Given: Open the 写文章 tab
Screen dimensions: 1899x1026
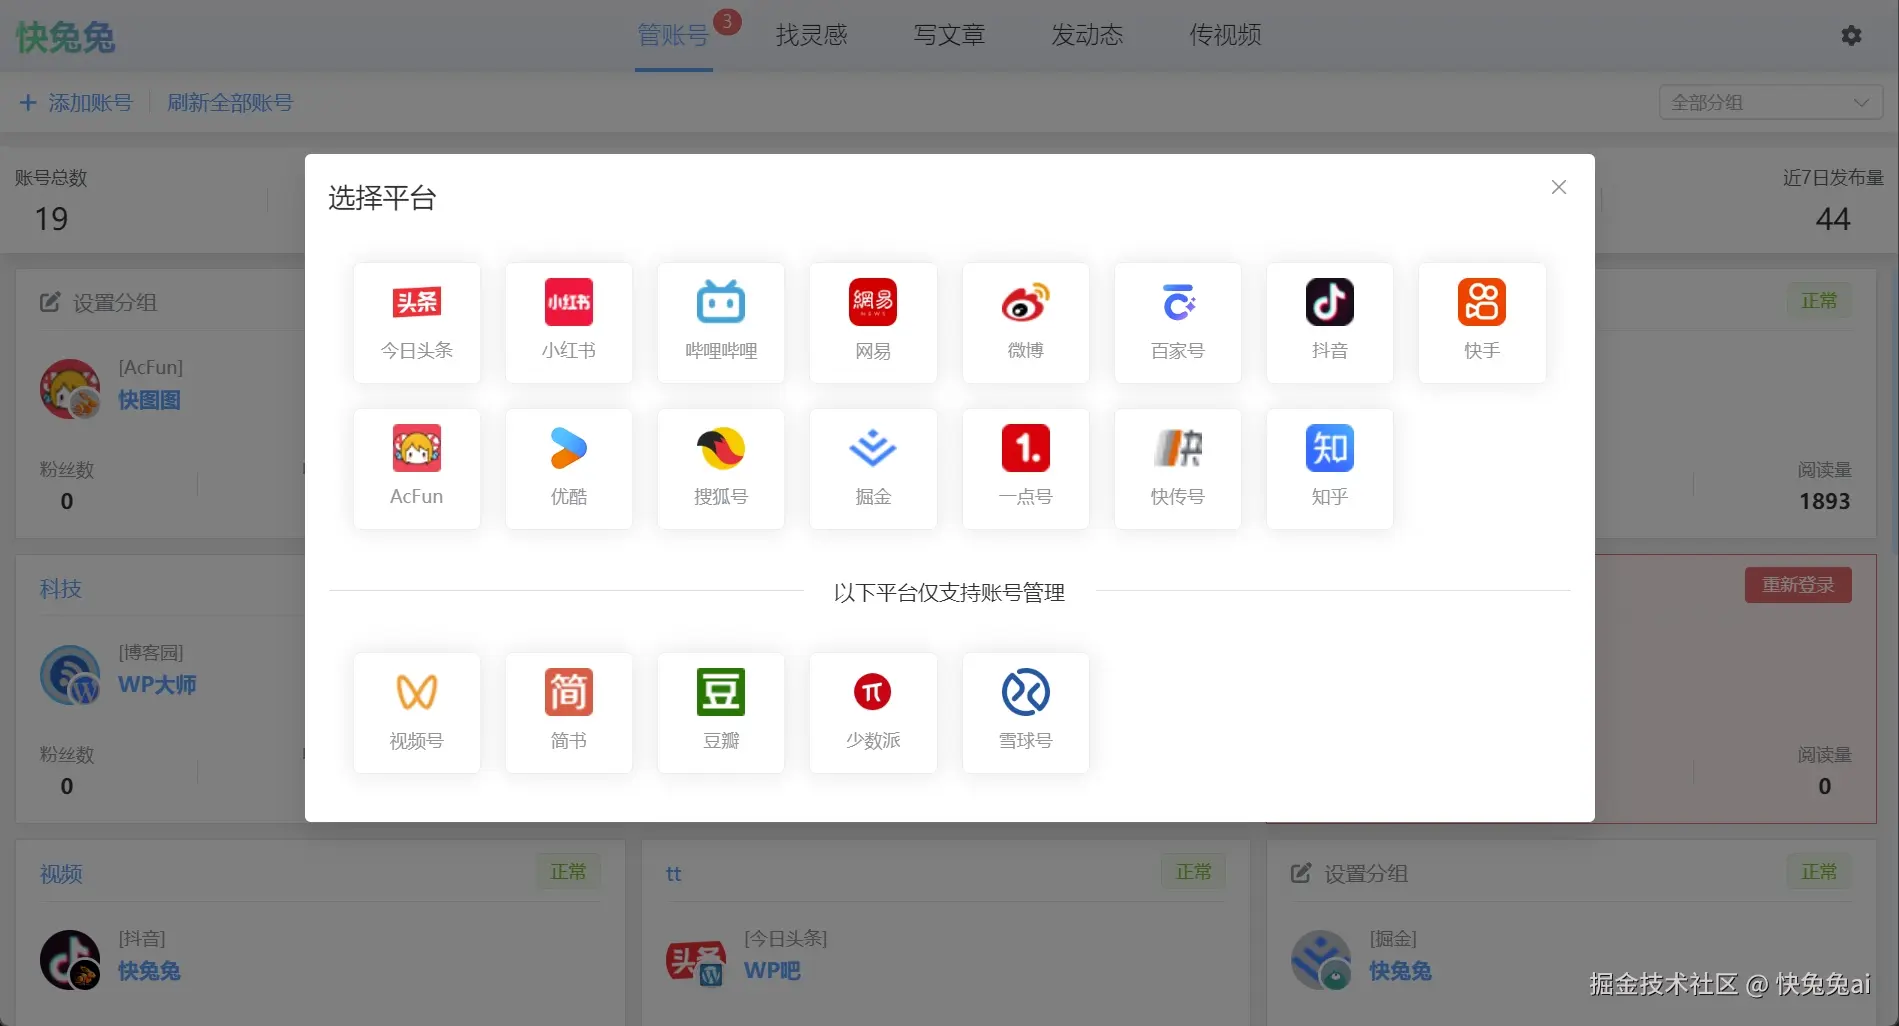Looking at the screenshot, I should pyautogui.click(x=949, y=35).
